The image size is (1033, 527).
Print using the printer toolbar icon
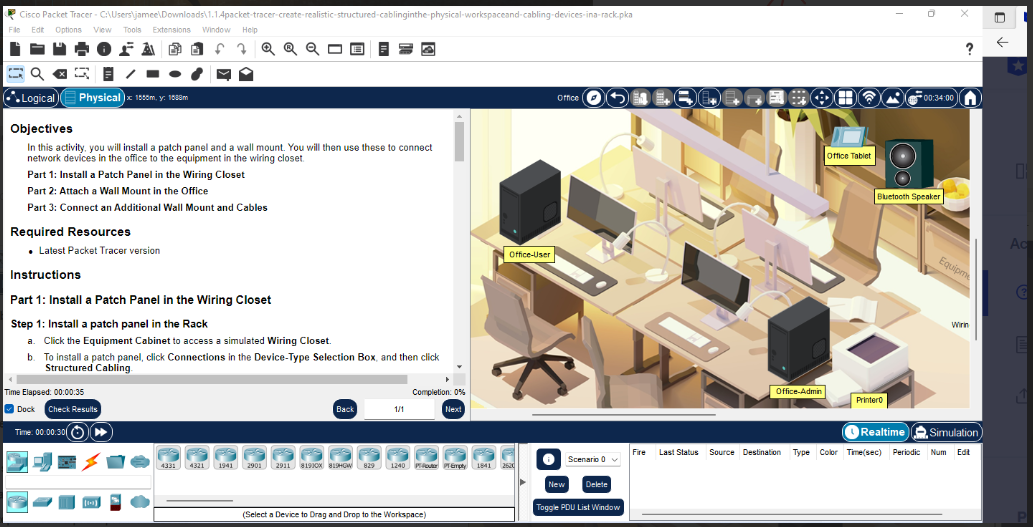point(82,49)
